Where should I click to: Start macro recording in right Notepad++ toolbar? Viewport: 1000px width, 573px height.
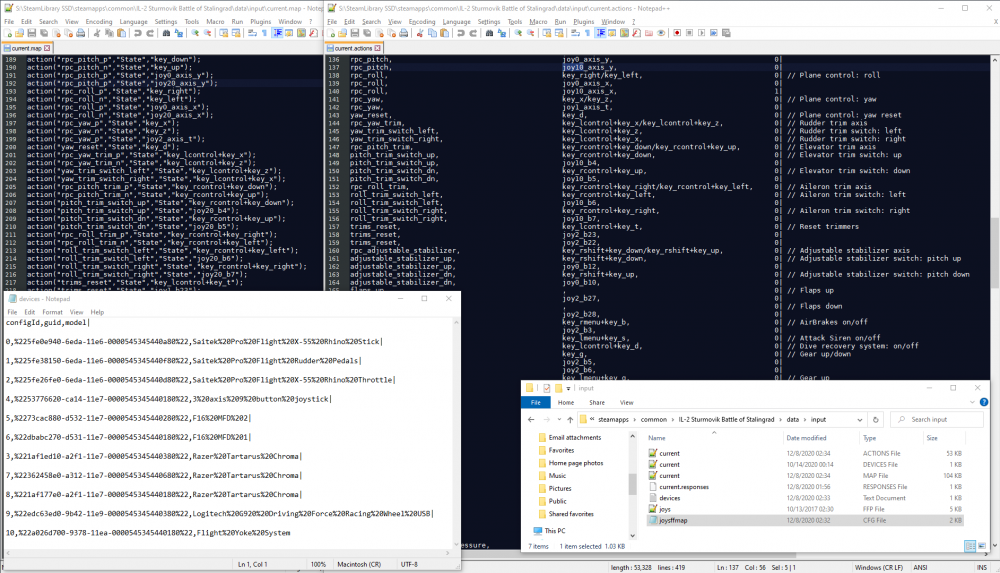click(x=676, y=32)
